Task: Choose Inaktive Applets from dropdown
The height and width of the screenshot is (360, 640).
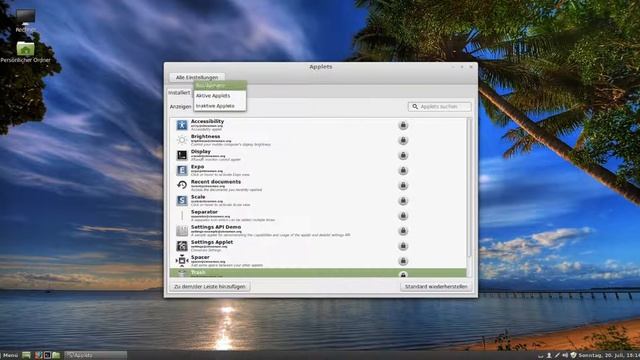Action: pyautogui.click(x=220, y=106)
